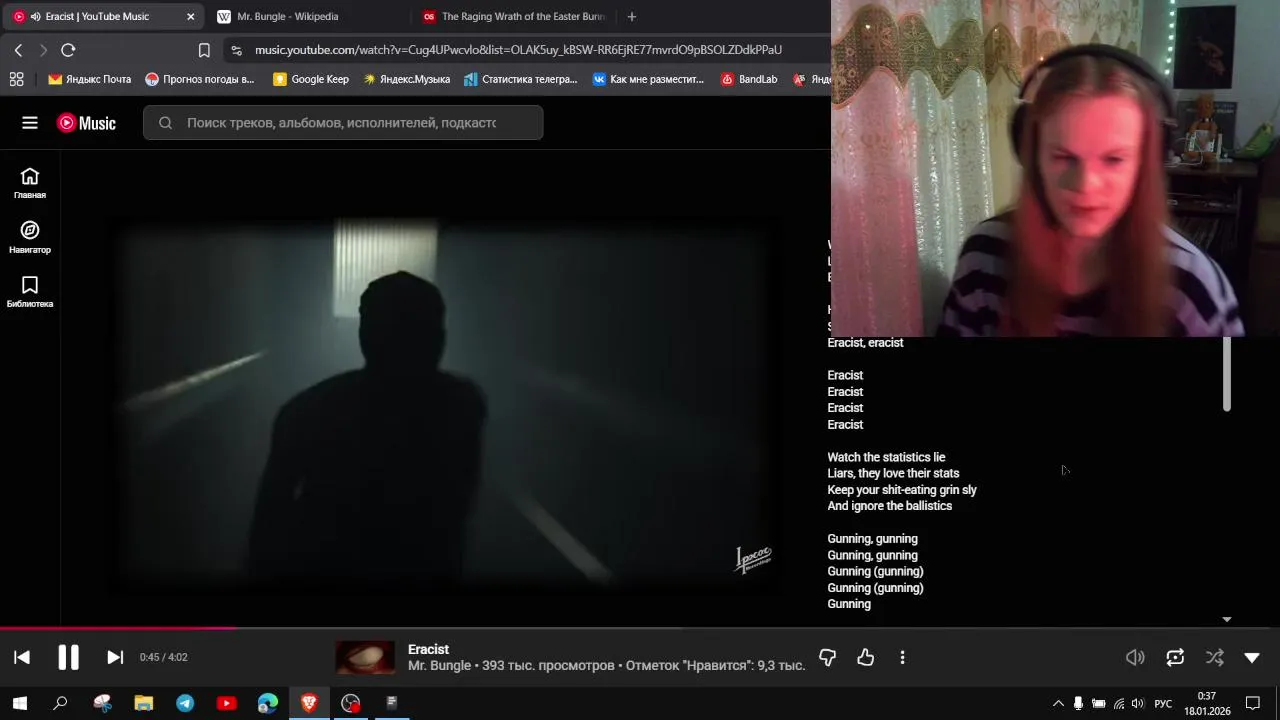Click lyric line 'Keep your shit-eating grin sly'
Screen dimensions: 1280x720
click(902, 490)
